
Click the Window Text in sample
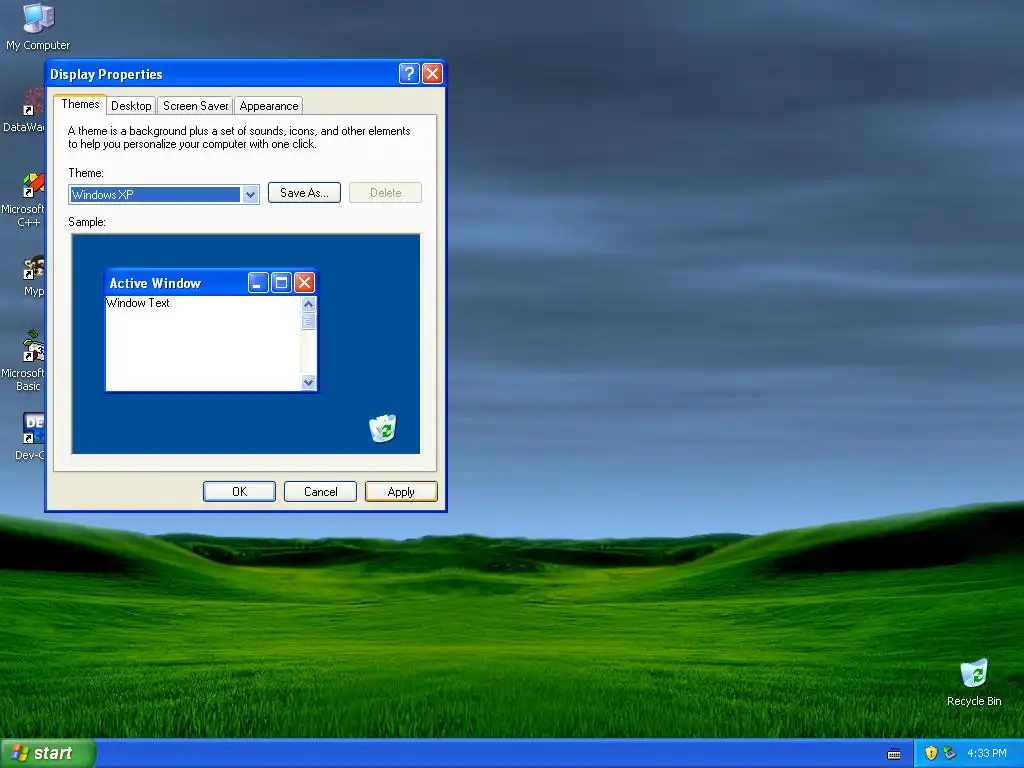pyautogui.click(x=138, y=303)
